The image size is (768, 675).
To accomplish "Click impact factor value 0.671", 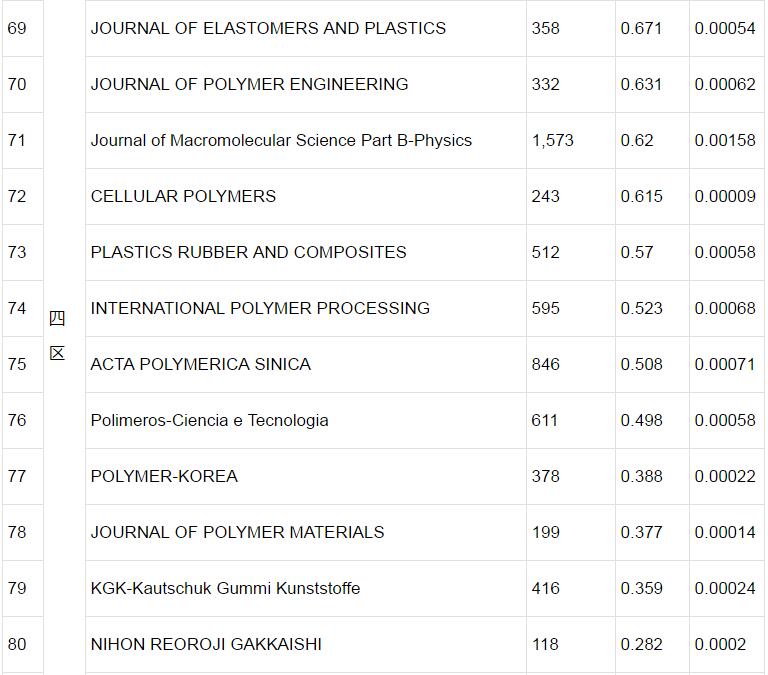I will pos(641,28).
